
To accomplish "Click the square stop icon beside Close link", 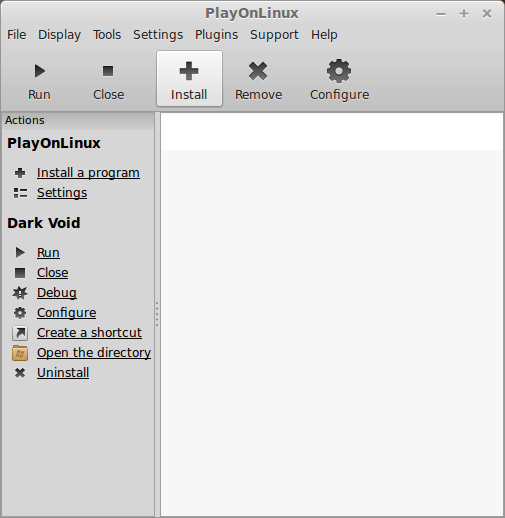I will 20,273.
